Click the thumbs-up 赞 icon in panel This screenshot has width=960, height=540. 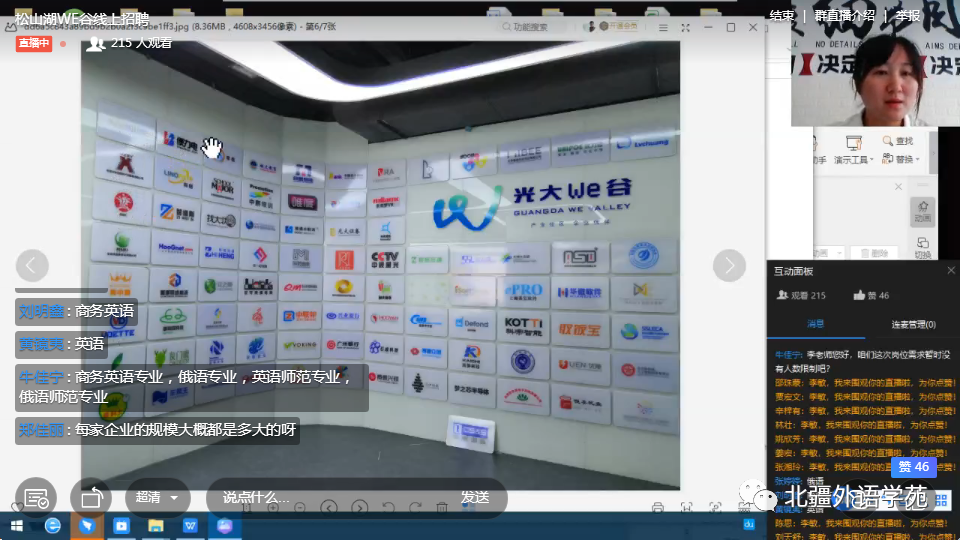pos(859,296)
